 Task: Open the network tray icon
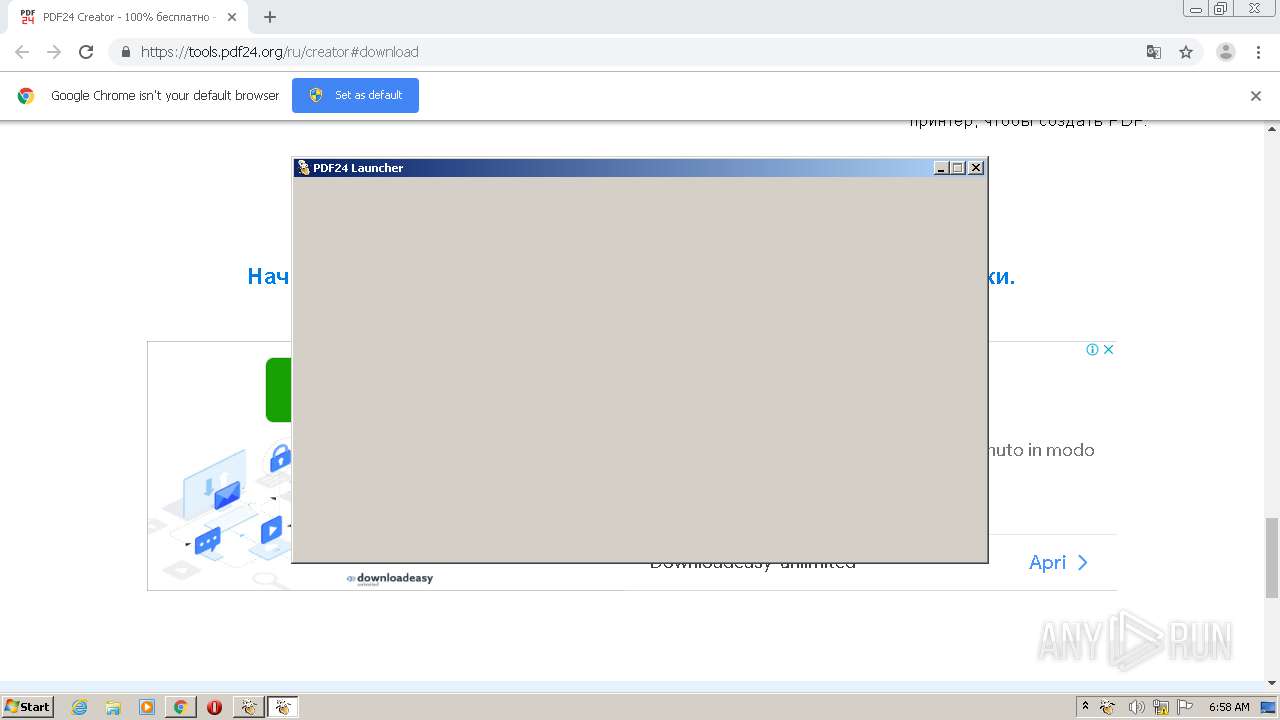click(1161, 707)
